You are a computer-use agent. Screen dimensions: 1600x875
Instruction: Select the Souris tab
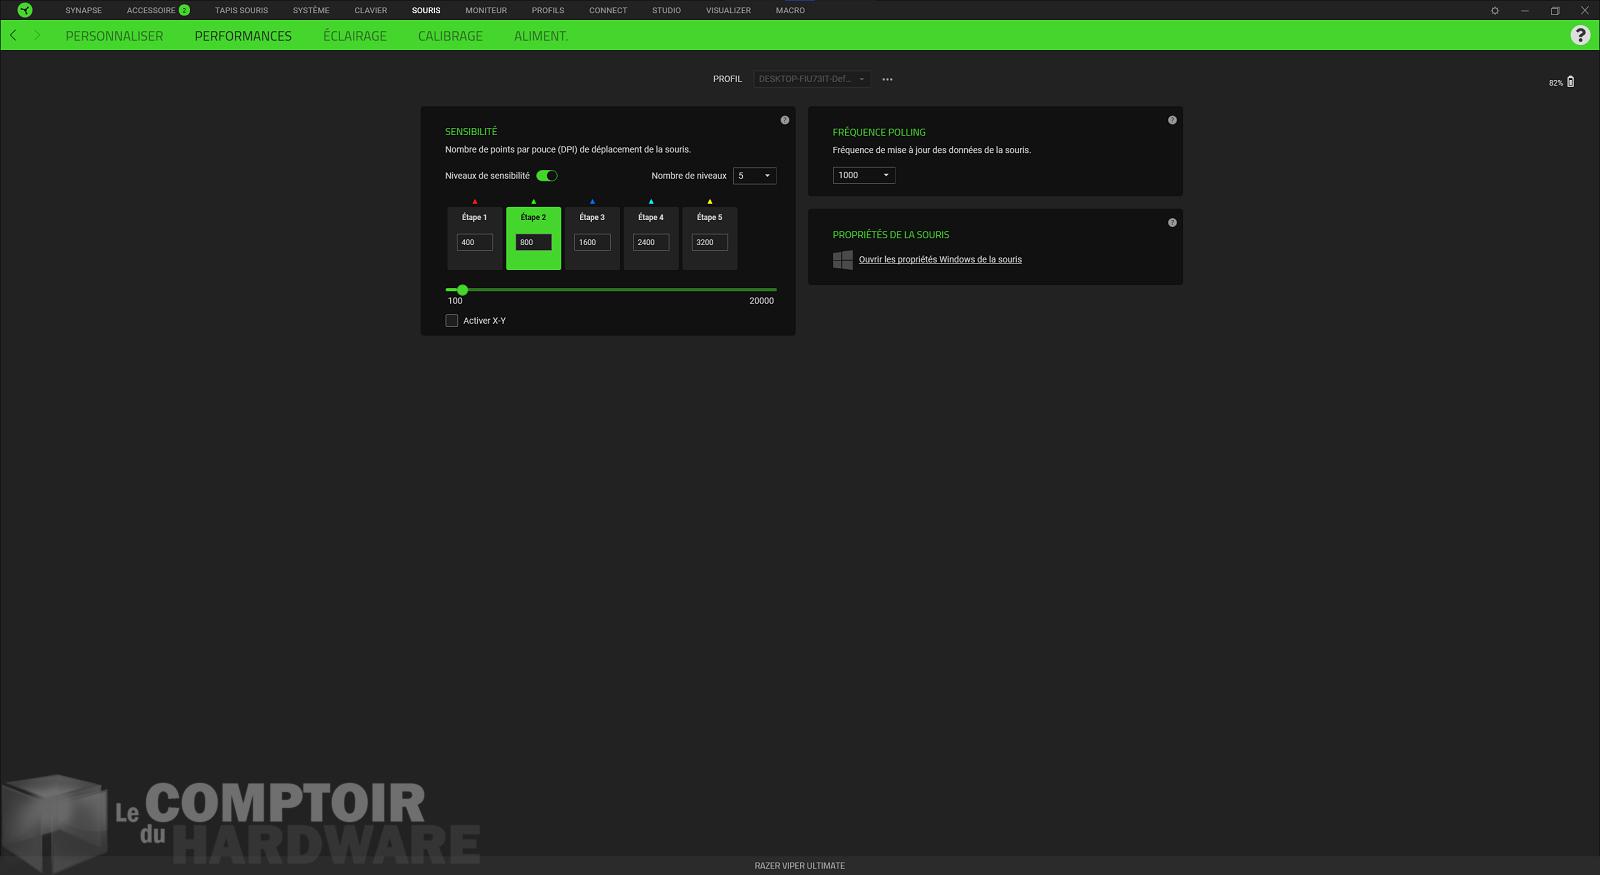point(426,10)
